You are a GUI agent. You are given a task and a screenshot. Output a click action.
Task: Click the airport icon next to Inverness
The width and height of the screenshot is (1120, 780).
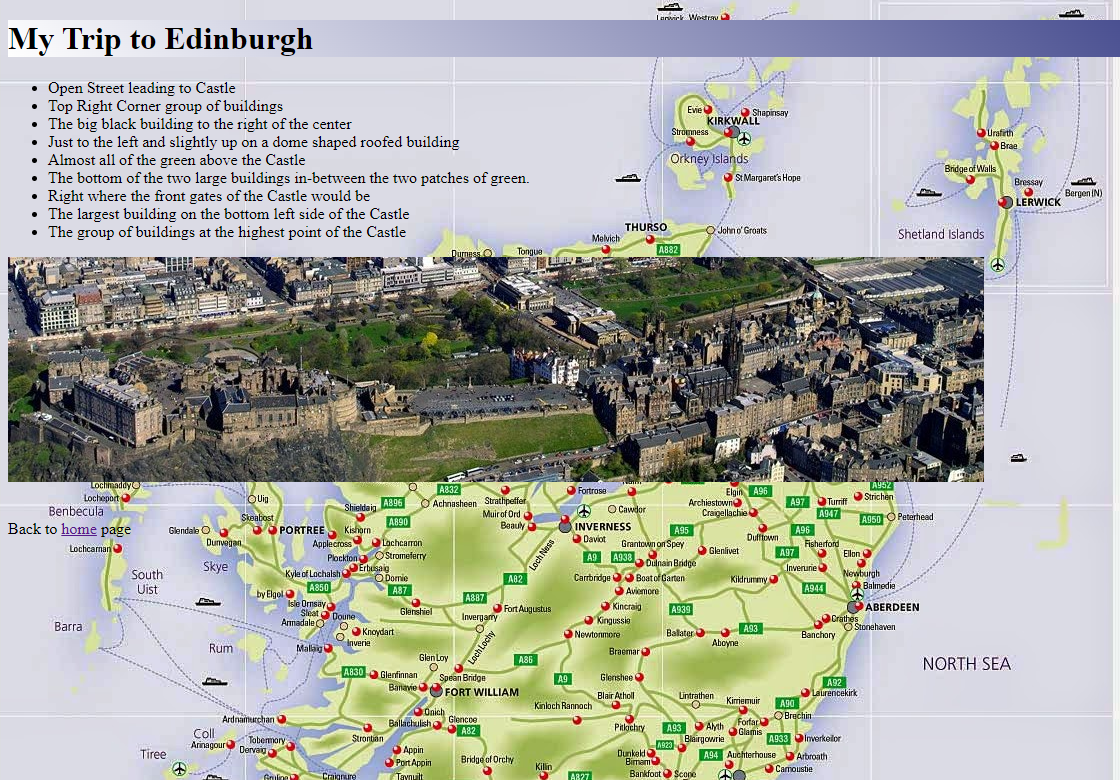tap(584, 511)
